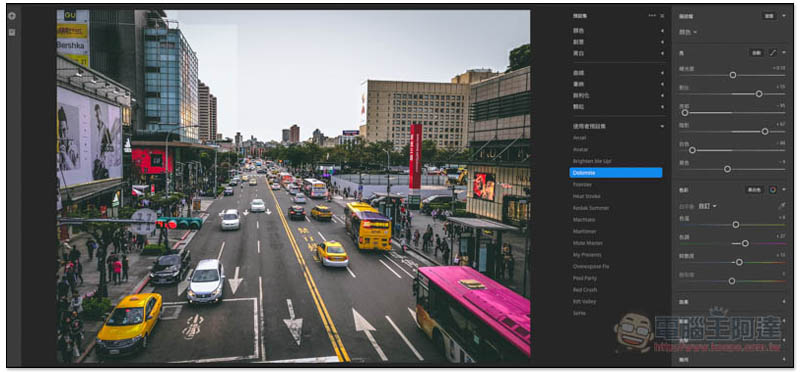
Task: Select the highlighted Dolomite preset
Action: pos(616,173)
